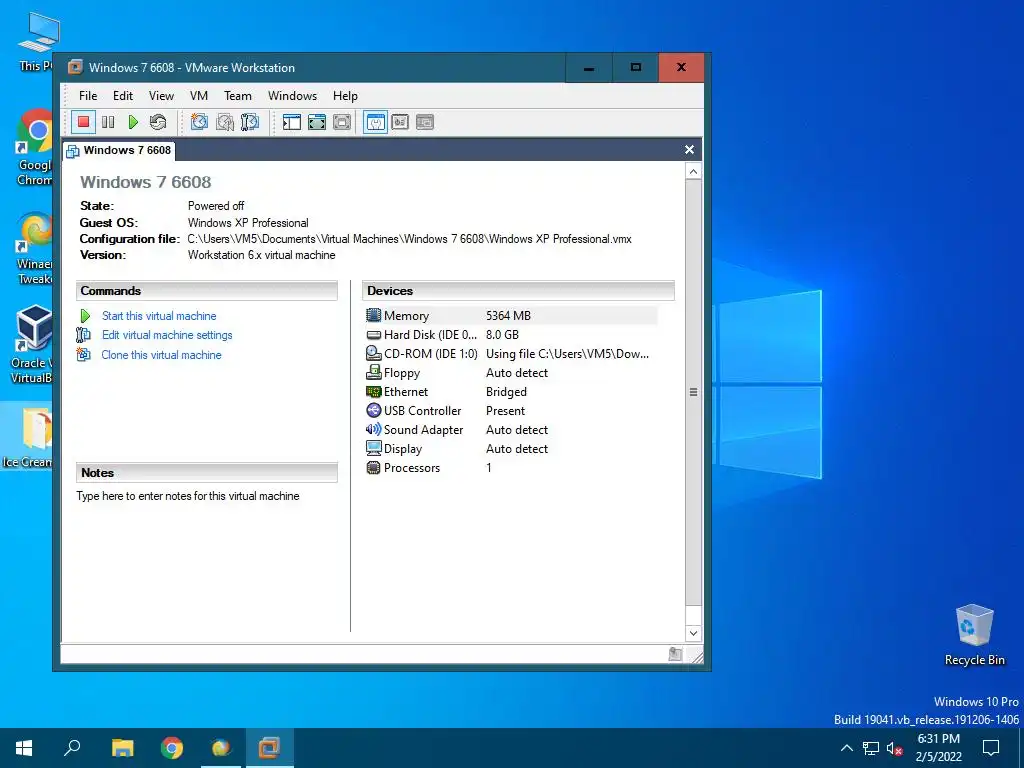Click the red Power Off toolbar button
The height and width of the screenshot is (768, 1024).
coord(83,122)
